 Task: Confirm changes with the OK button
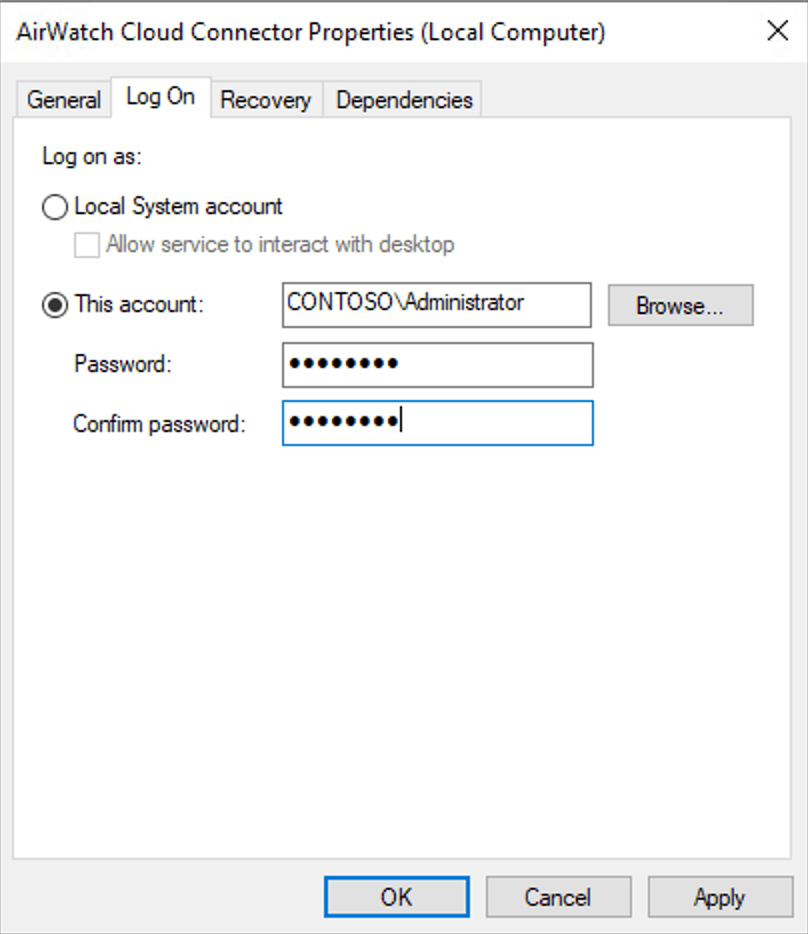click(396, 897)
